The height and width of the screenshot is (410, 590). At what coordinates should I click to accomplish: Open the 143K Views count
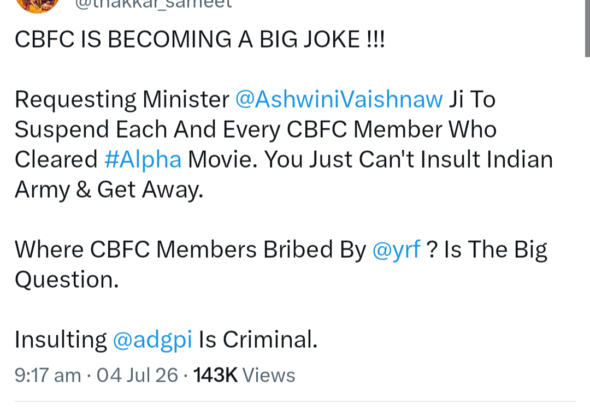tap(244, 375)
